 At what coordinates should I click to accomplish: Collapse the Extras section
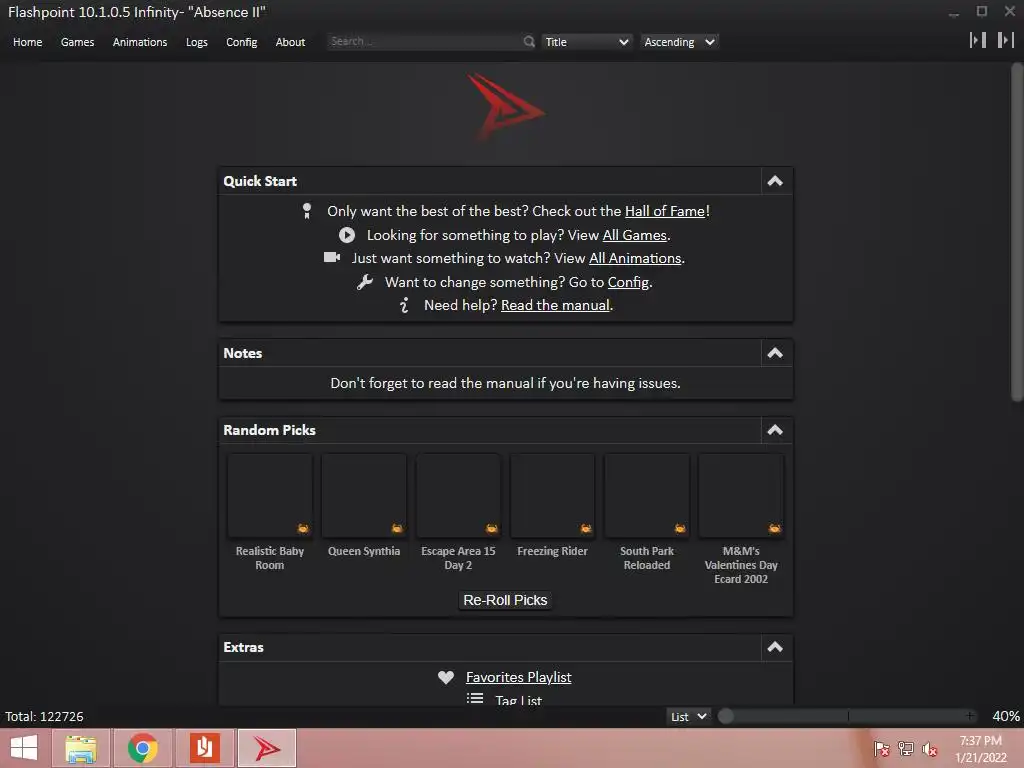[775, 647]
